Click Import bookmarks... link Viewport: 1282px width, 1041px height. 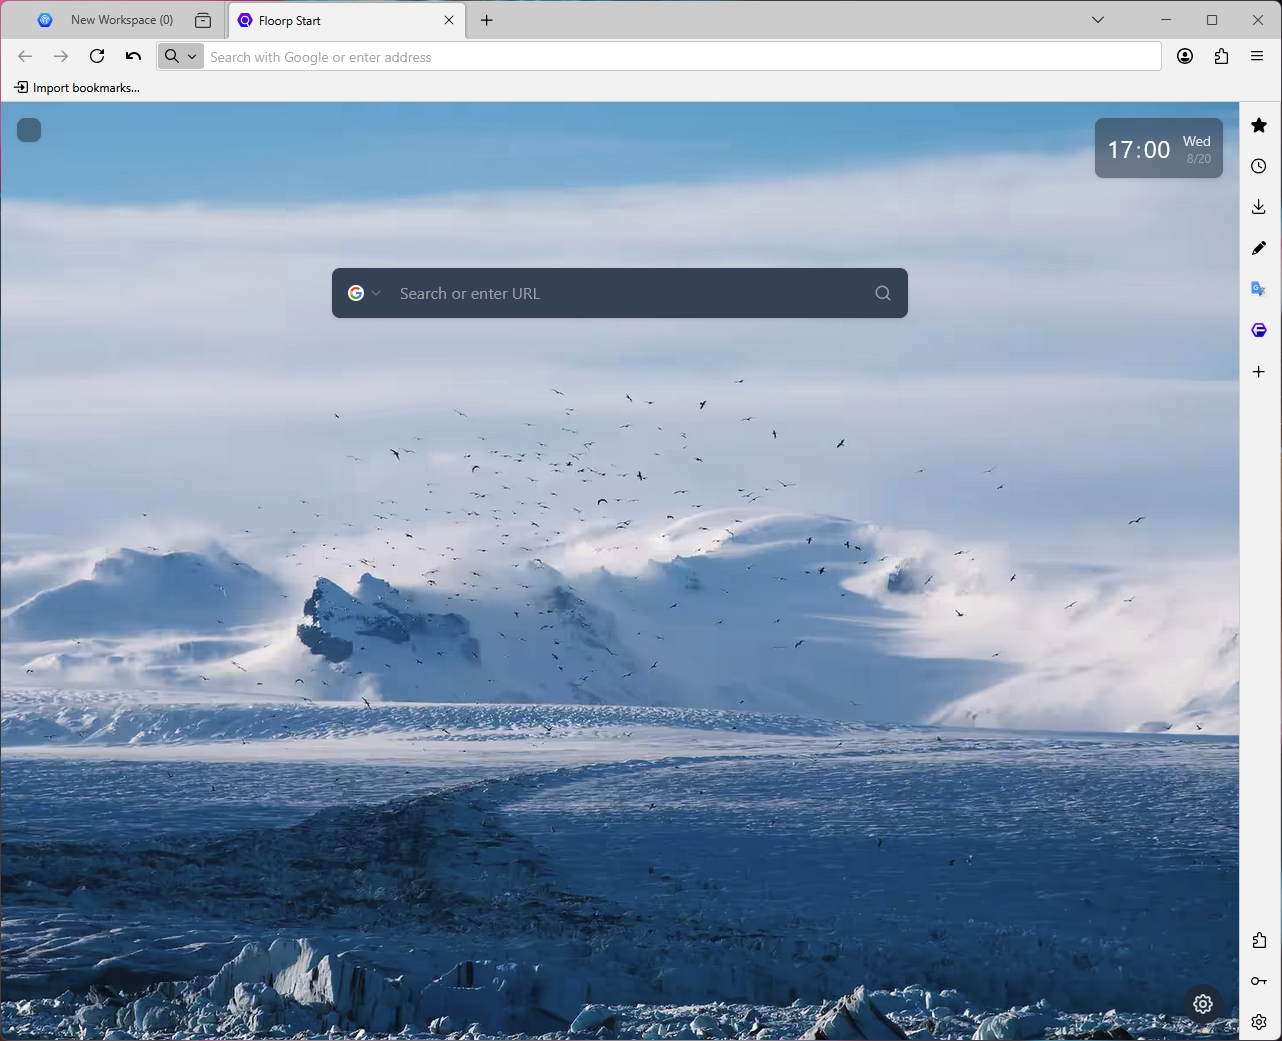pyautogui.click(x=77, y=88)
